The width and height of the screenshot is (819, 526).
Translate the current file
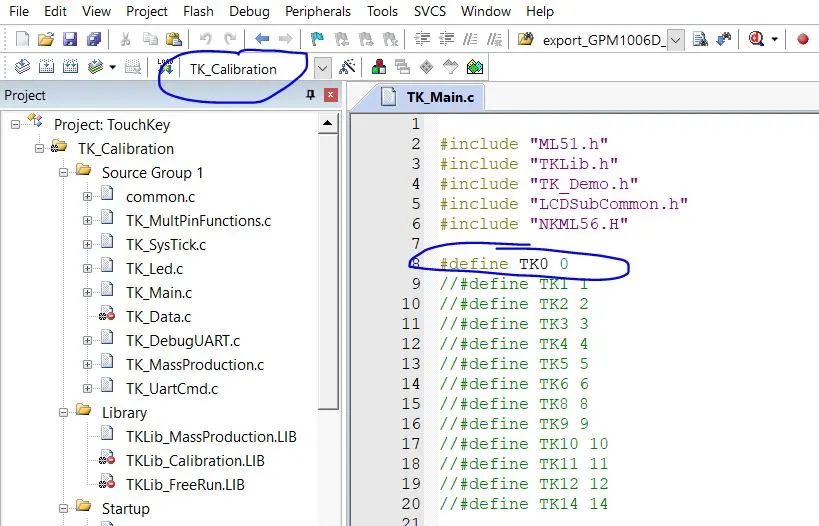pyautogui.click(x=22, y=67)
